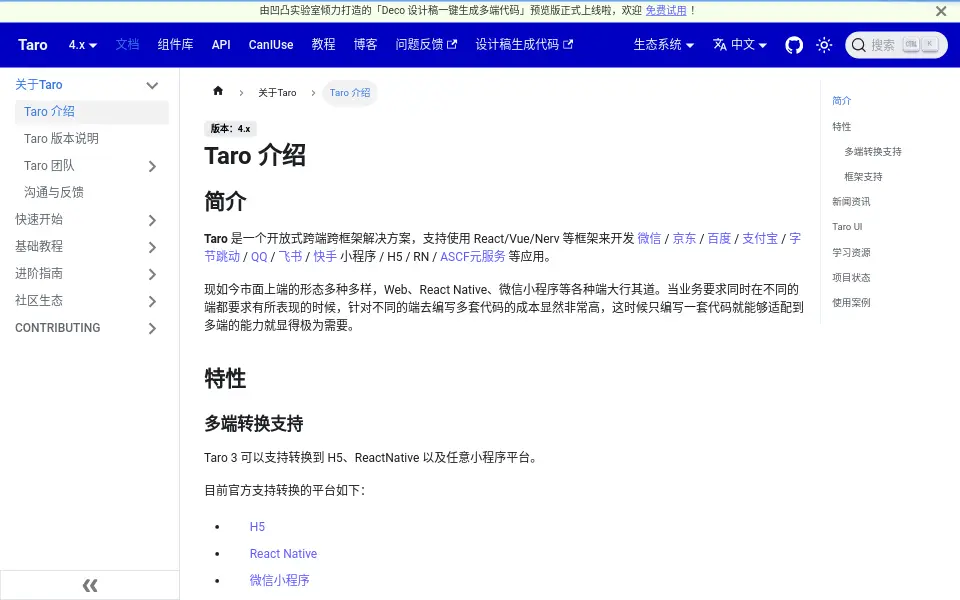
Task: Open the React Native platform link
Action: pos(283,553)
